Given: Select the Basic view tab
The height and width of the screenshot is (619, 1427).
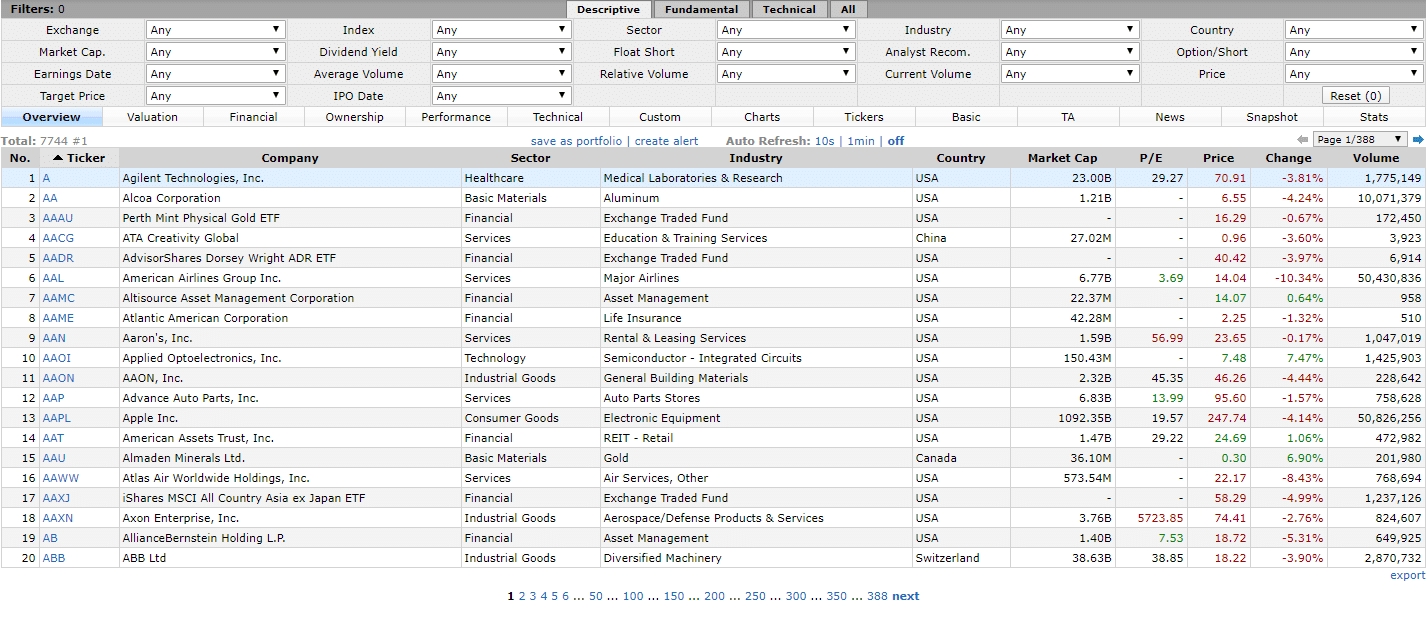Looking at the screenshot, I should [966, 117].
